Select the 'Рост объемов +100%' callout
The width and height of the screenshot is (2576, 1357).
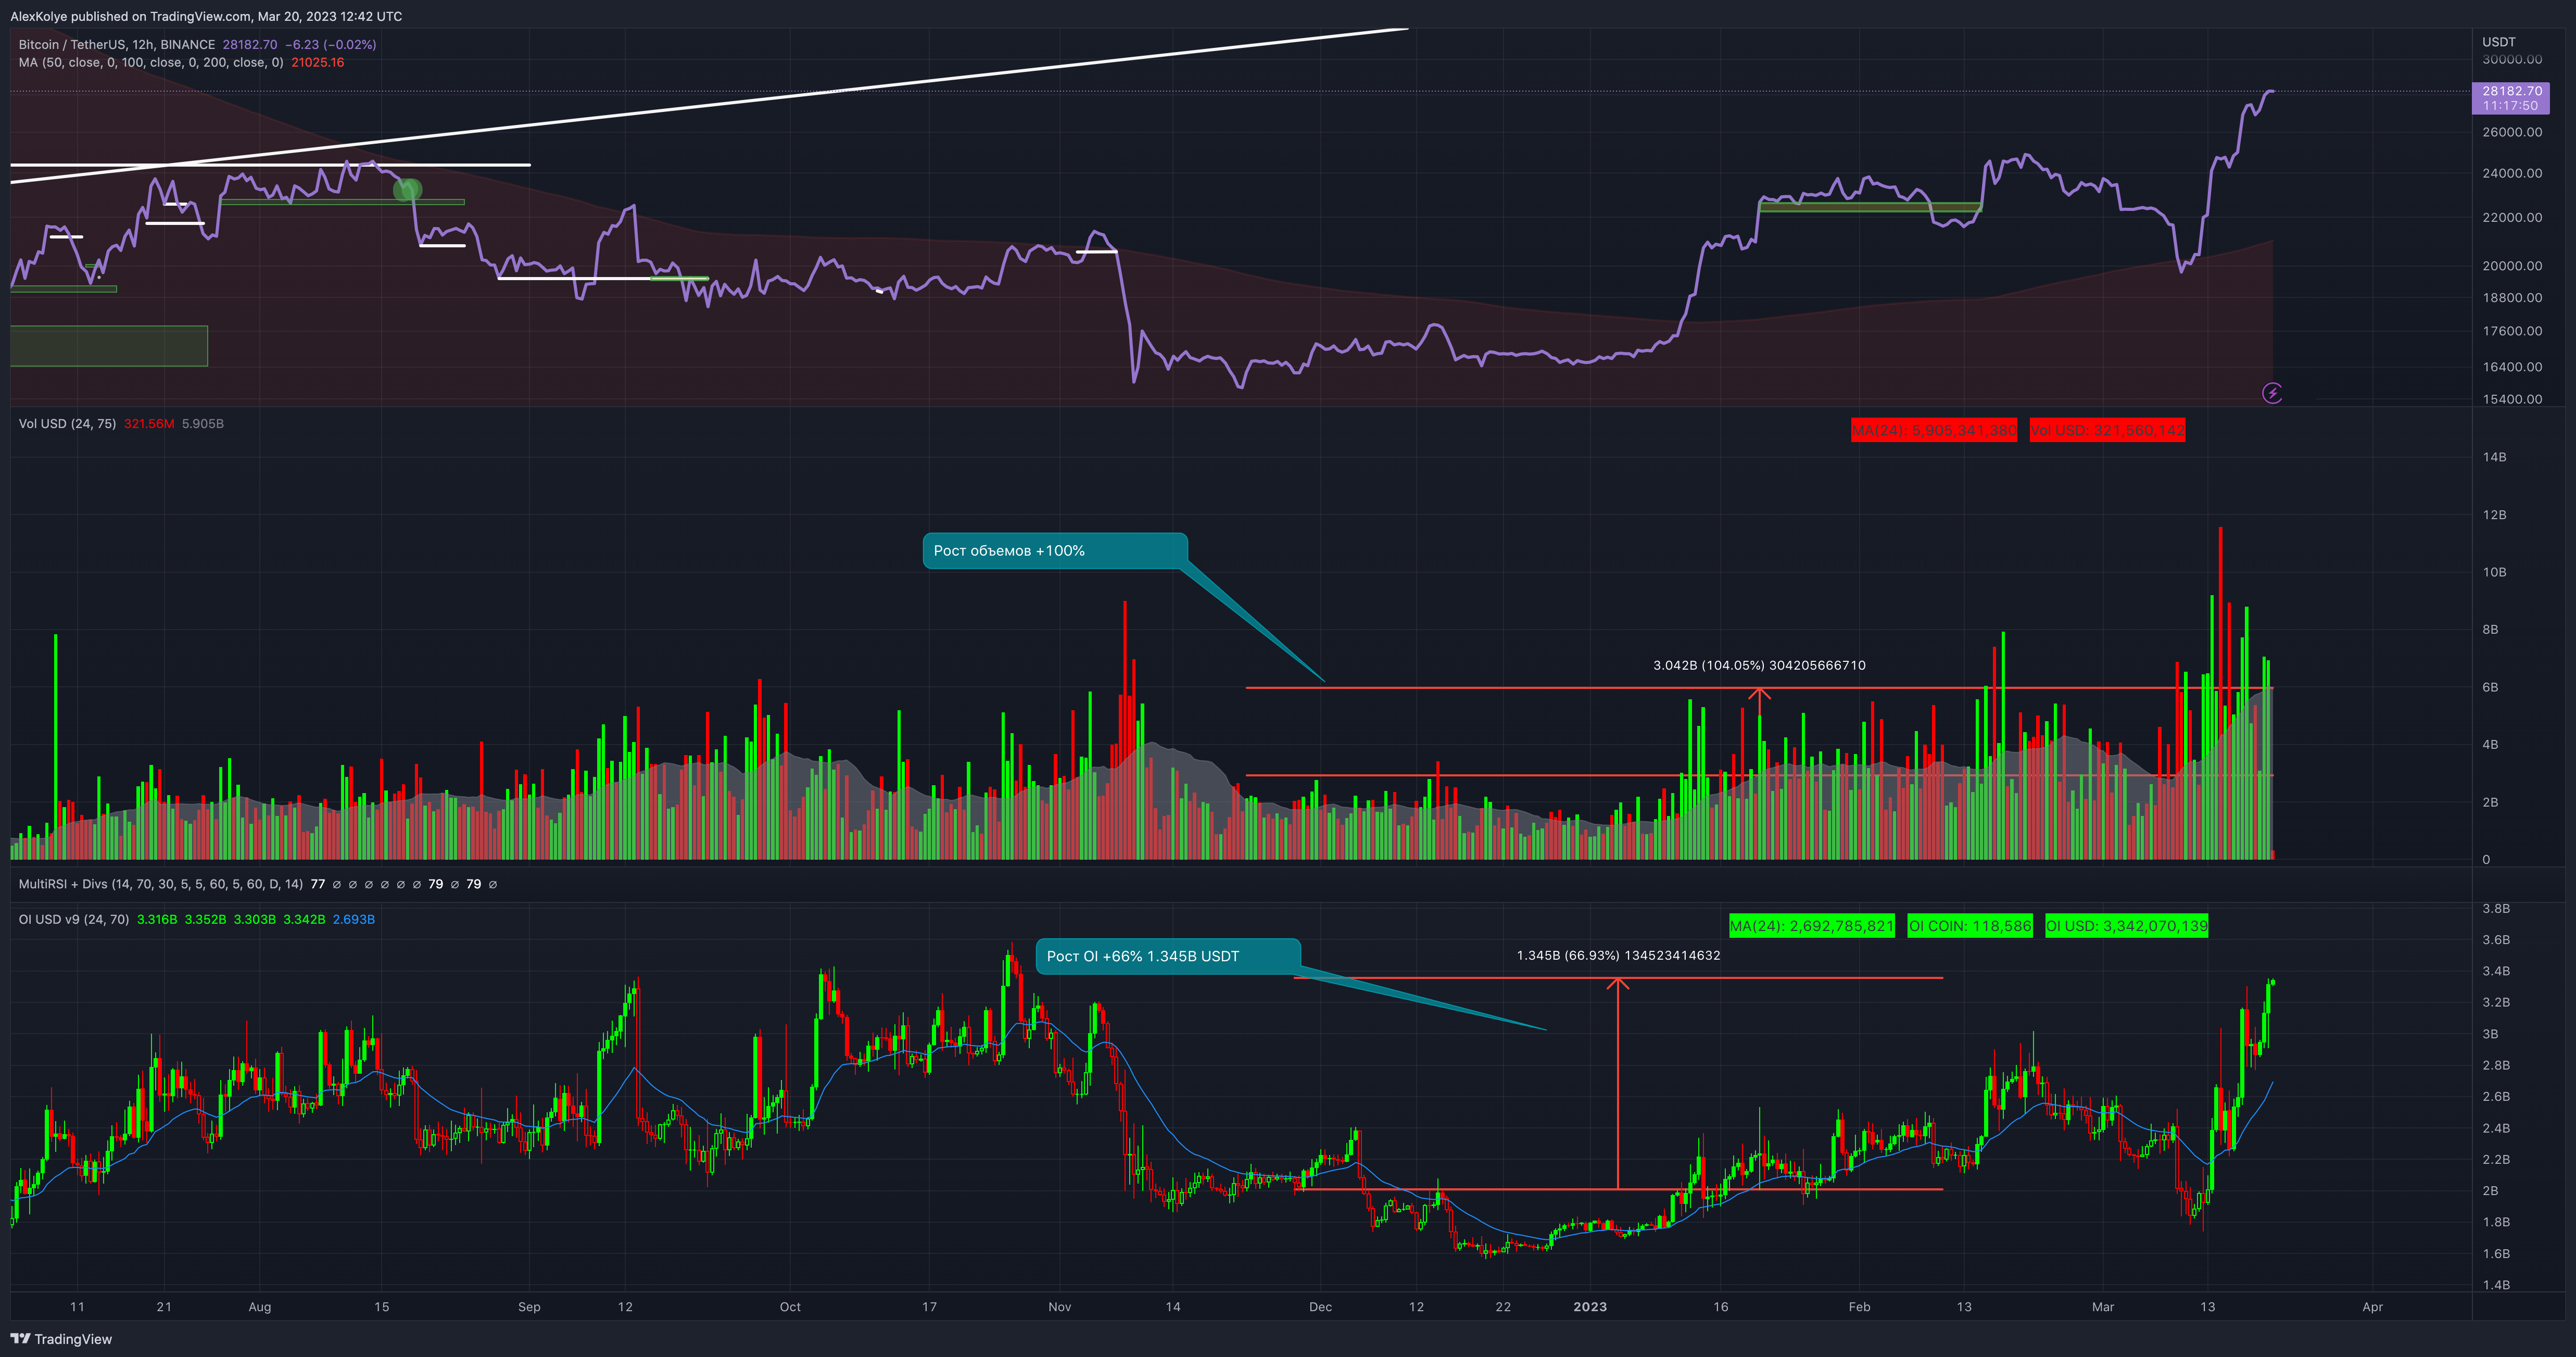coord(1054,551)
